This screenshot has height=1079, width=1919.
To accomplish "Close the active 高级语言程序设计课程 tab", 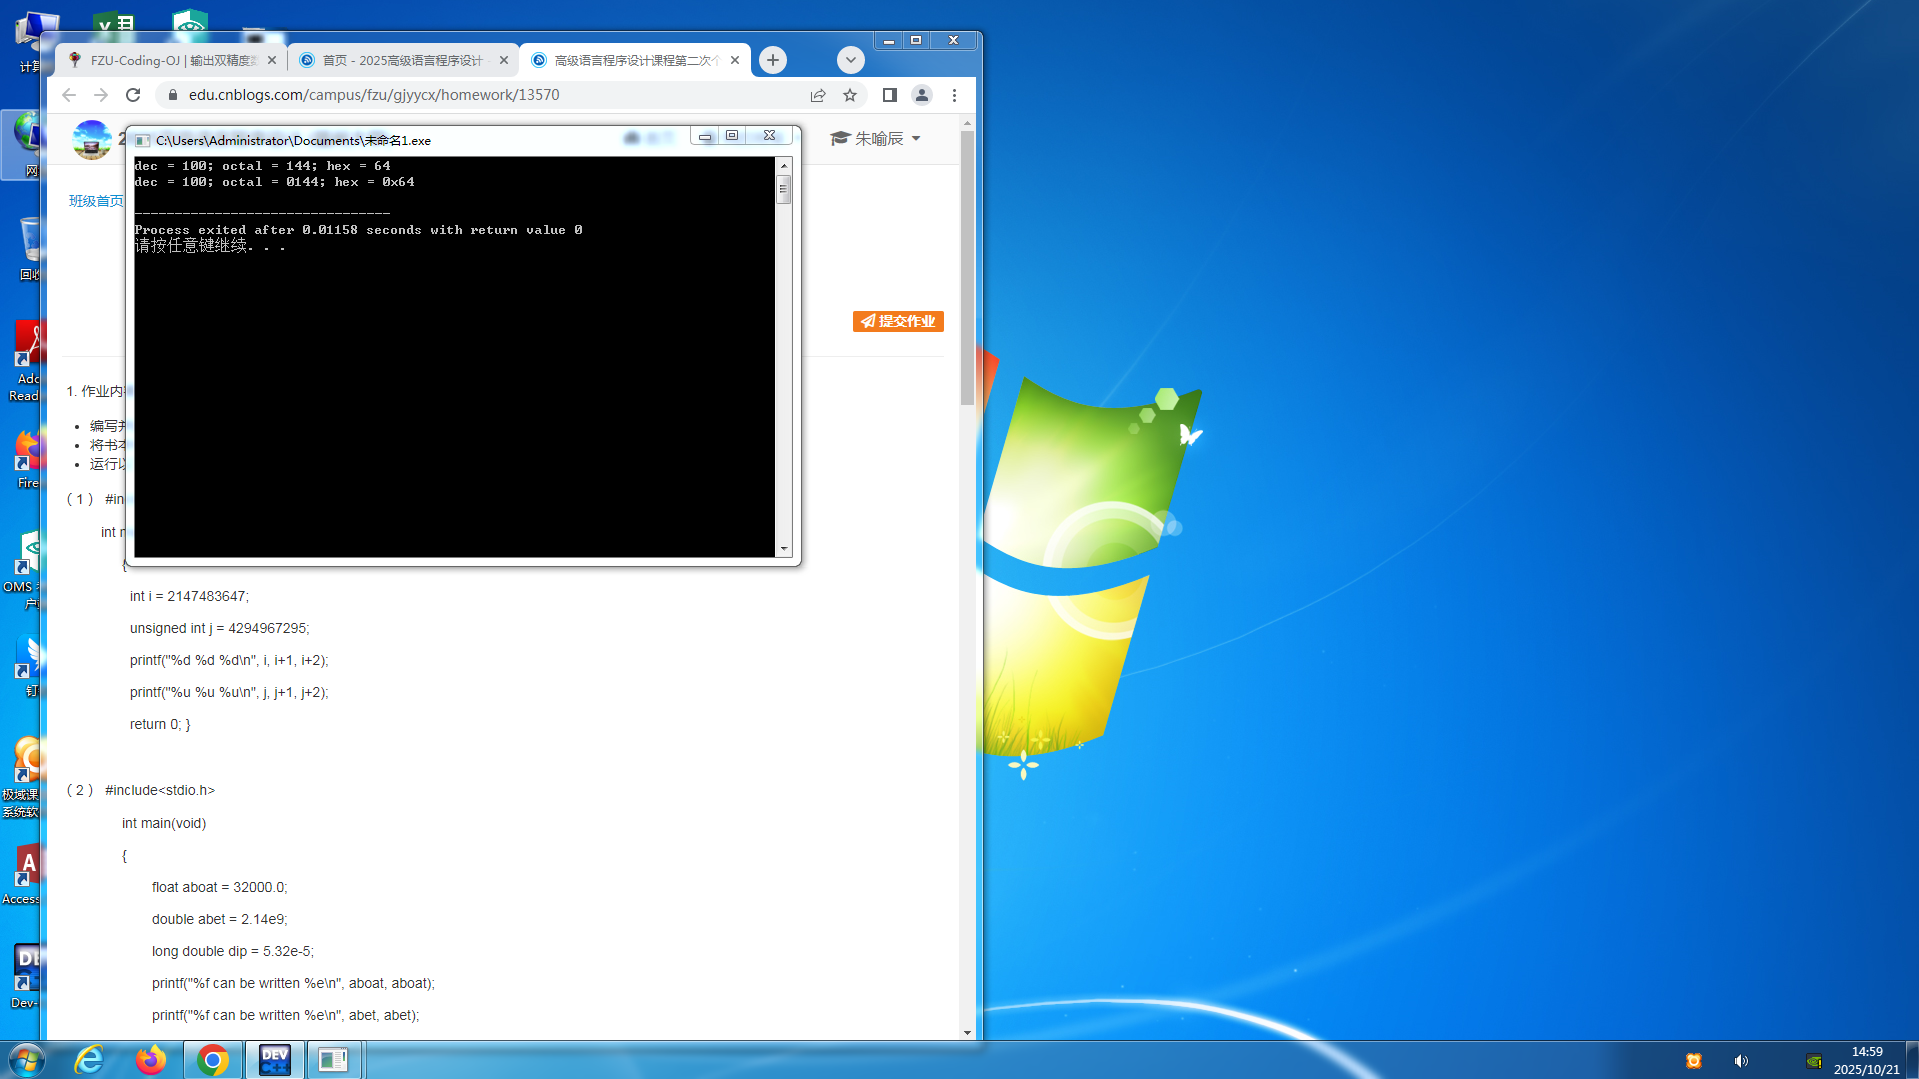I will tap(735, 60).
